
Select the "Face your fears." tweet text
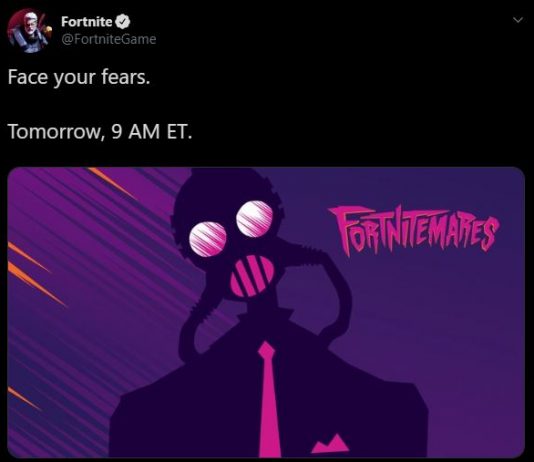(79, 77)
